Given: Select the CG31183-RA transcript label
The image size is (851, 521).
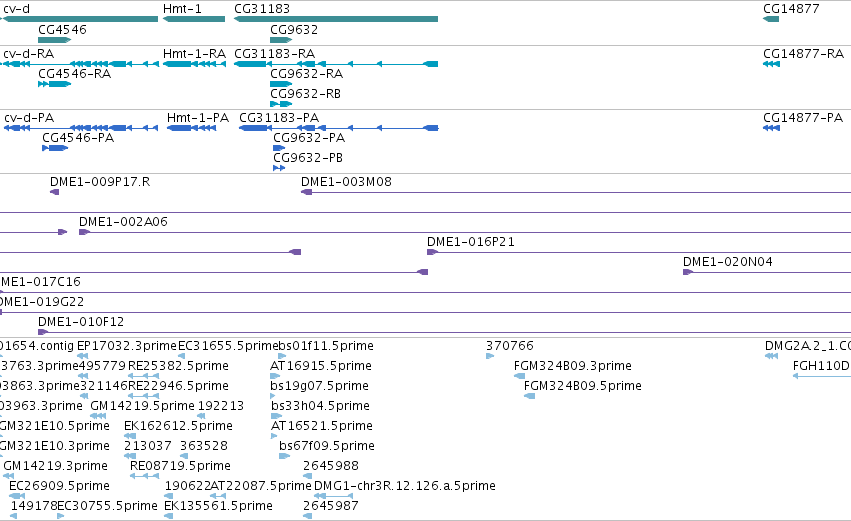Looking at the screenshot, I should click(x=275, y=54).
